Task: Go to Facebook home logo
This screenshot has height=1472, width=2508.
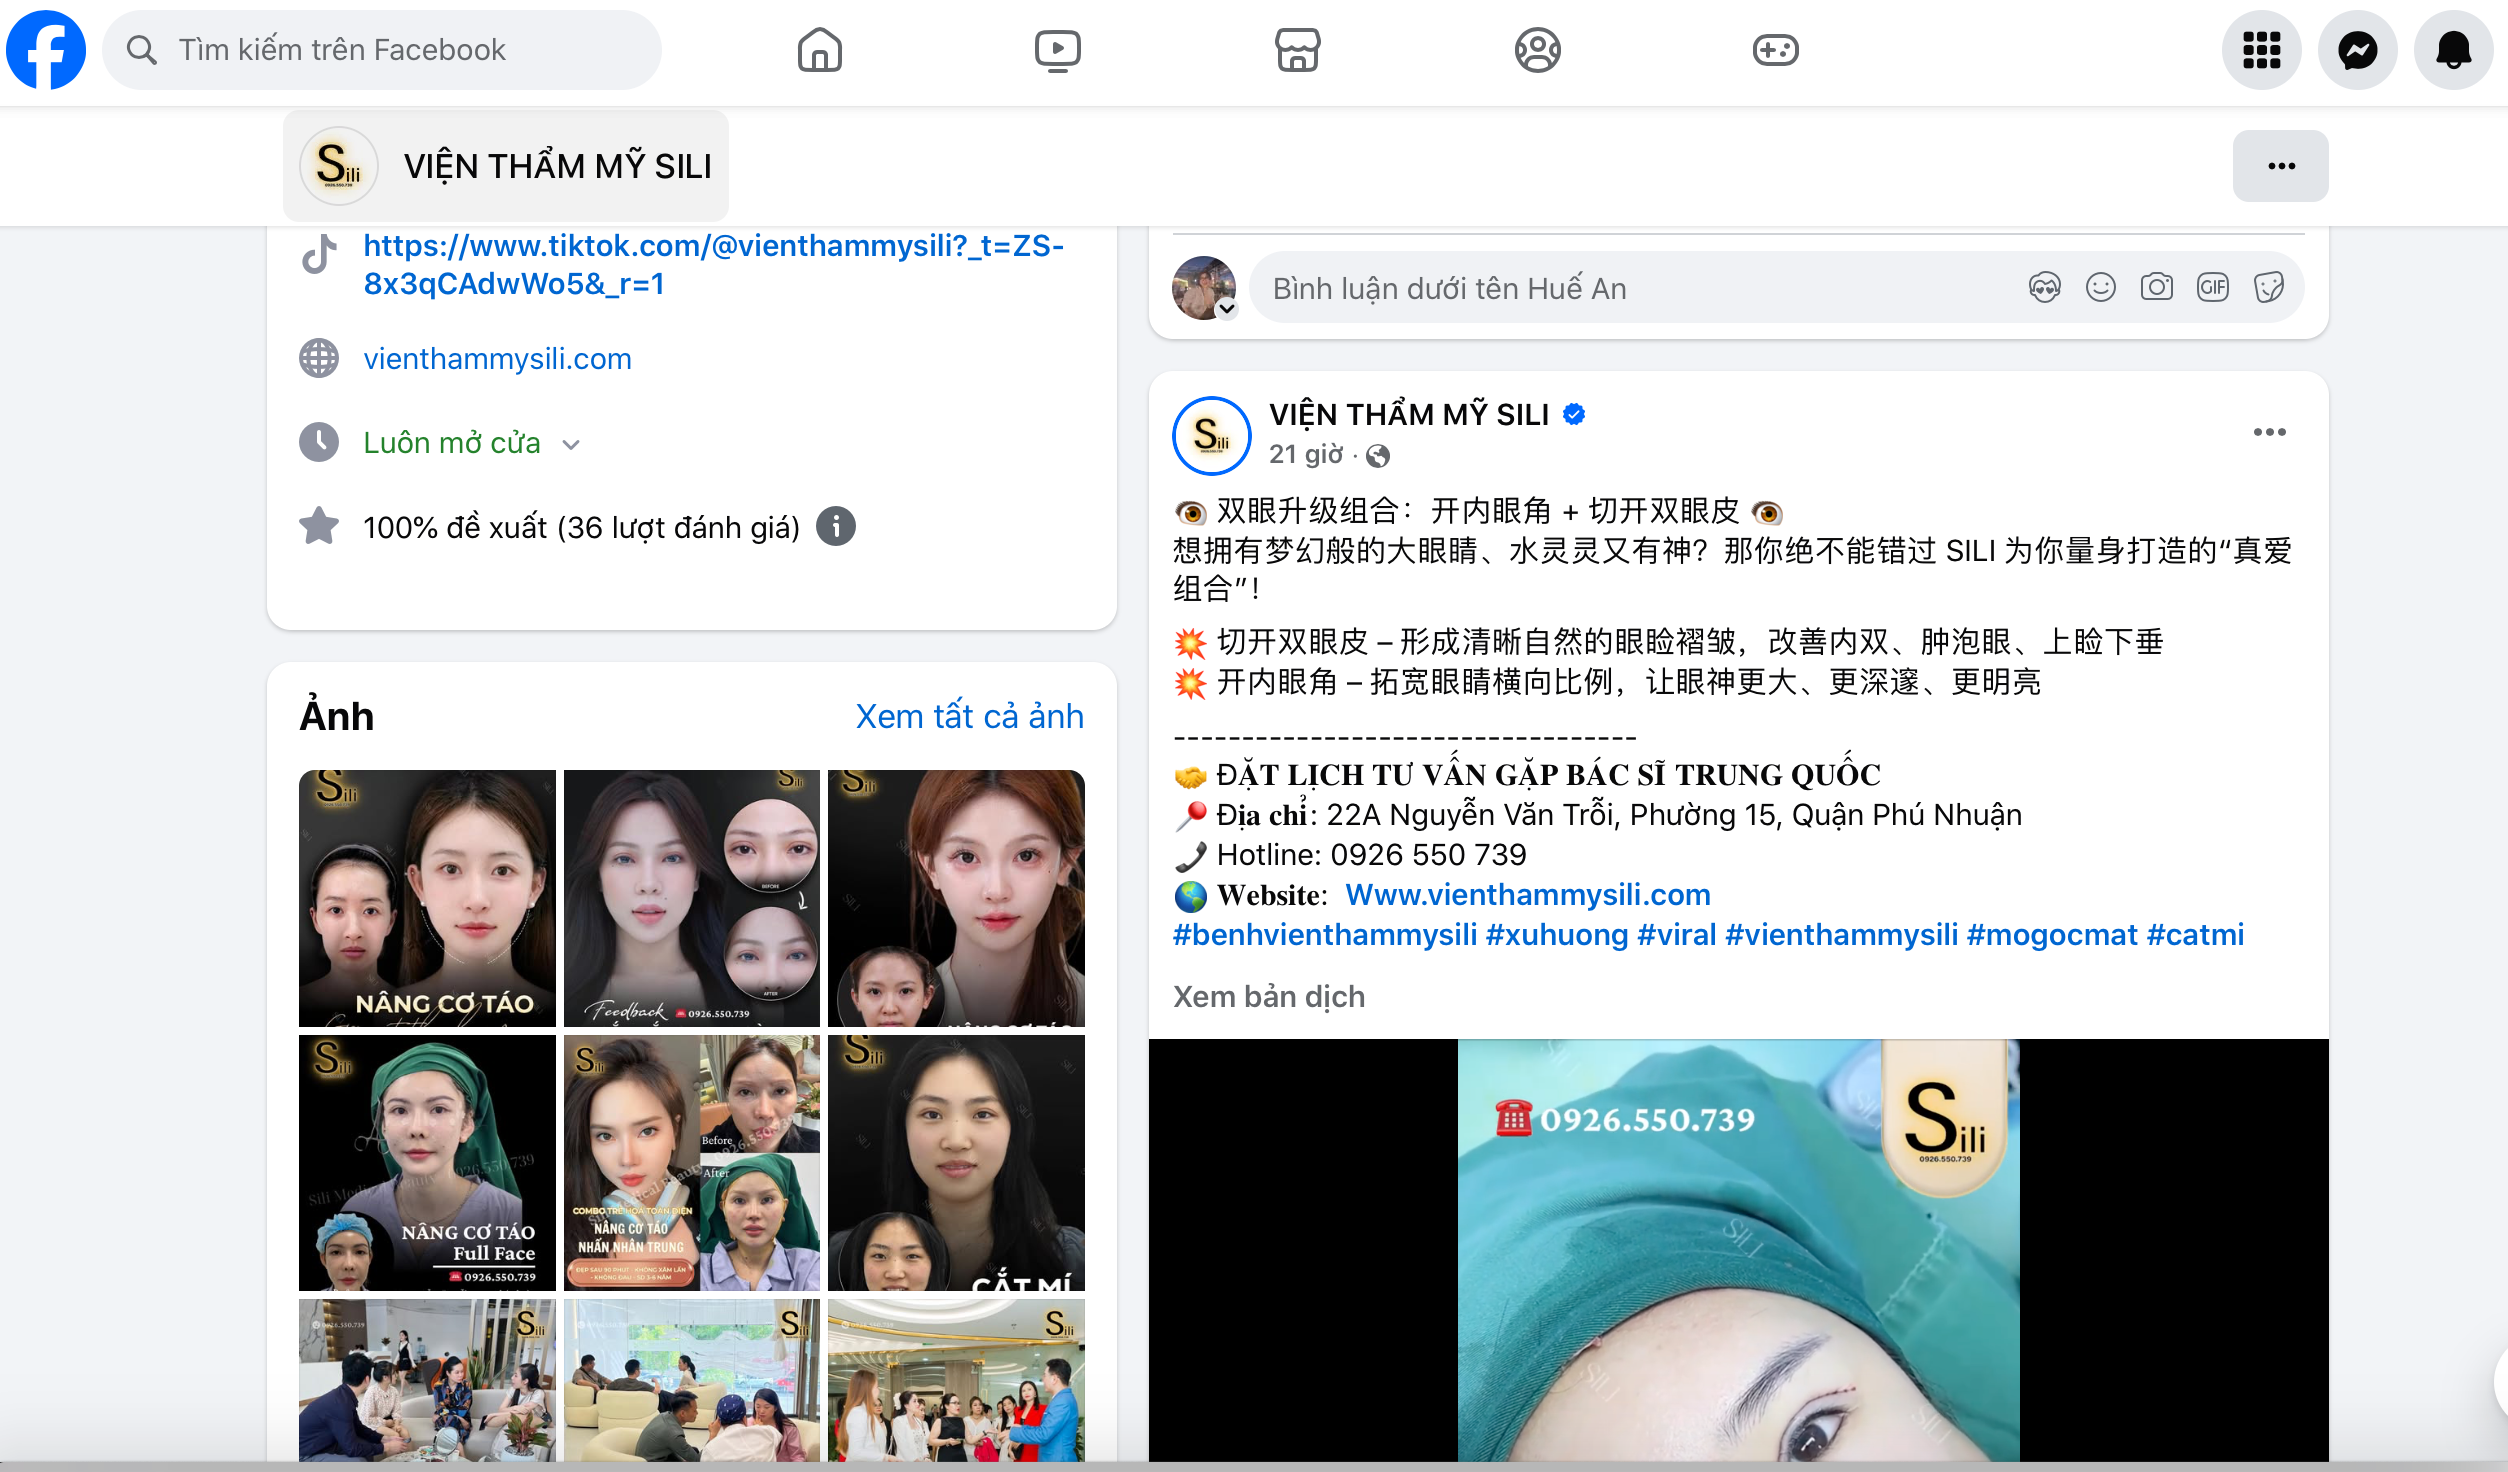Action: [x=46, y=50]
